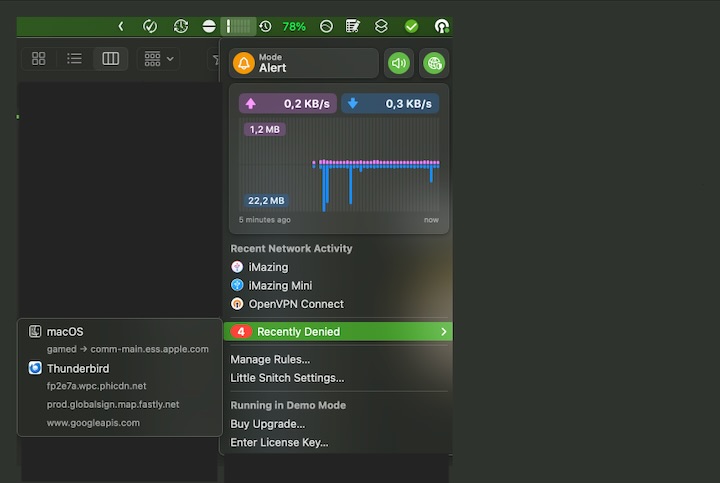Click Buy Upgrade option
The width and height of the screenshot is (720, 483).
pyautogui.click(x=267, y=424)
